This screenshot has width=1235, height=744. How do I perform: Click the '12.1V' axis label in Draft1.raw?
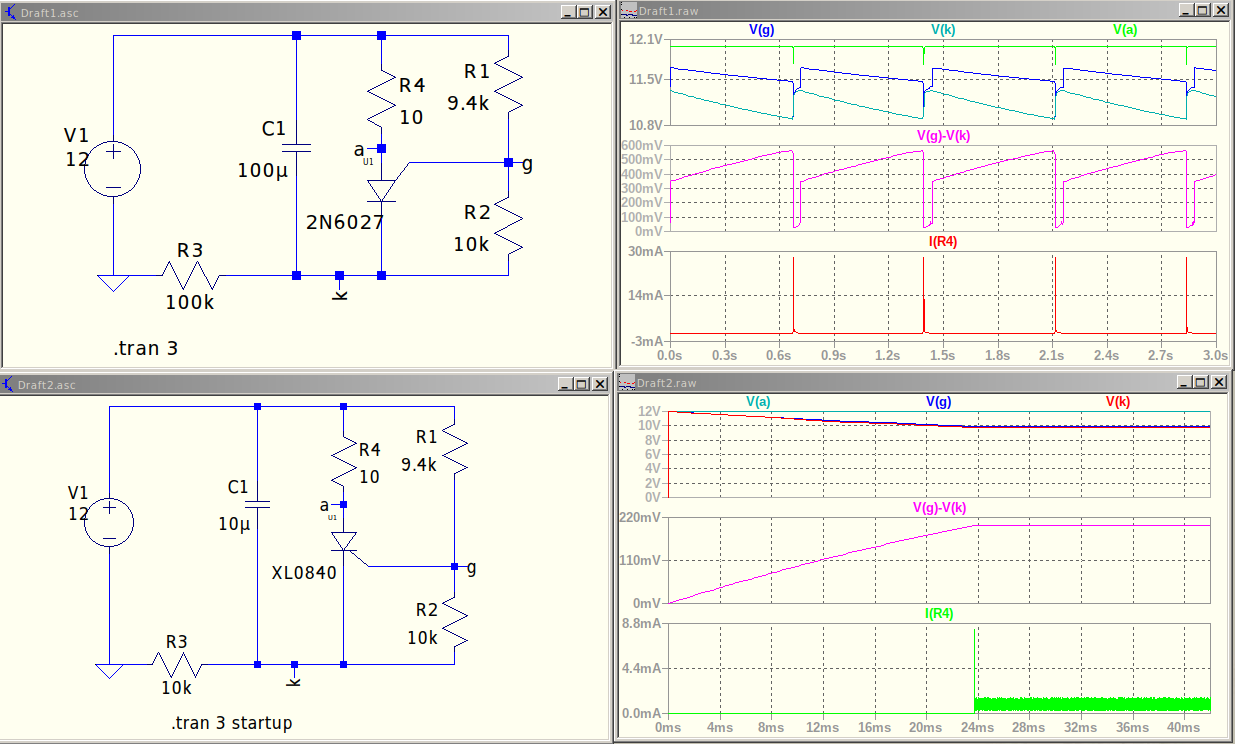[x=646, y=40]
